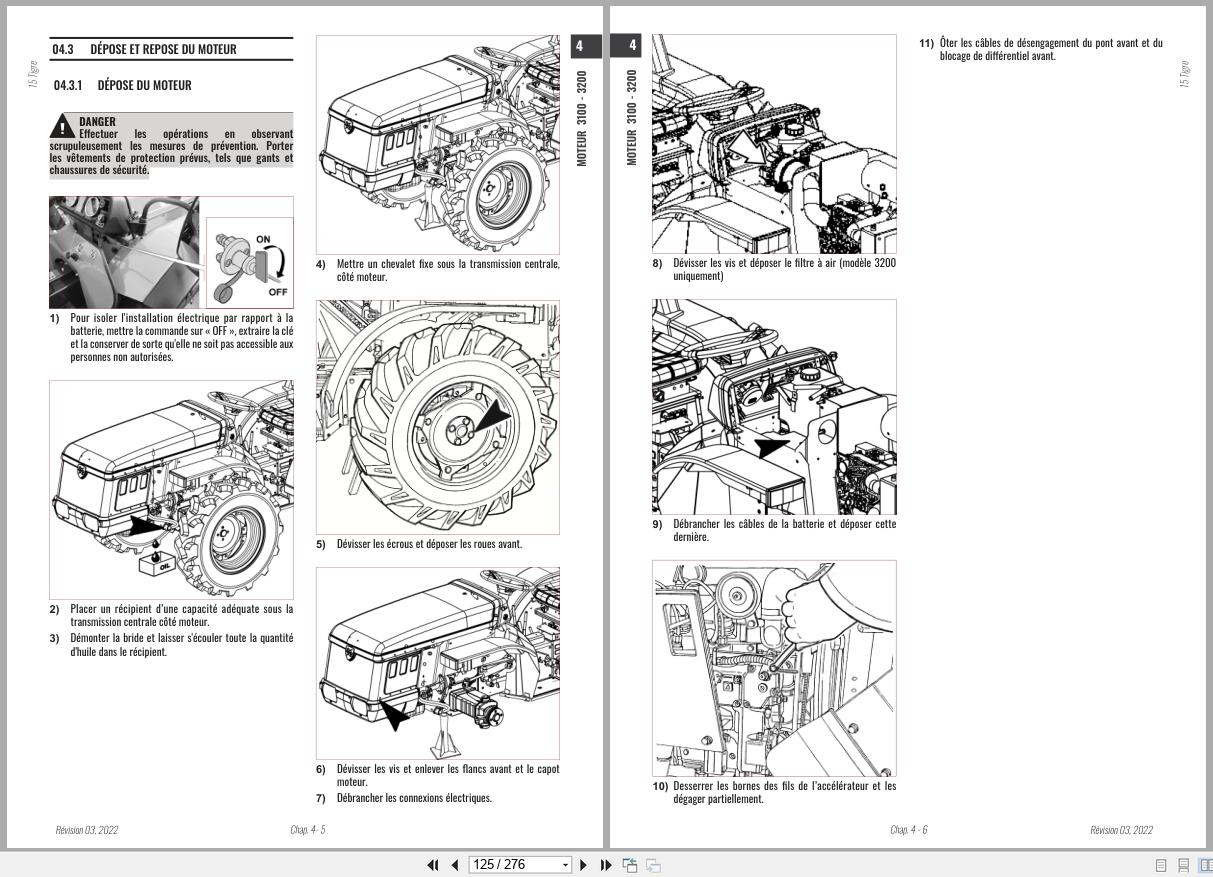The image size is (1213, 877).
Task: Click the footer text "Chap. 4 - 6"
Action: tap(909, 830)
